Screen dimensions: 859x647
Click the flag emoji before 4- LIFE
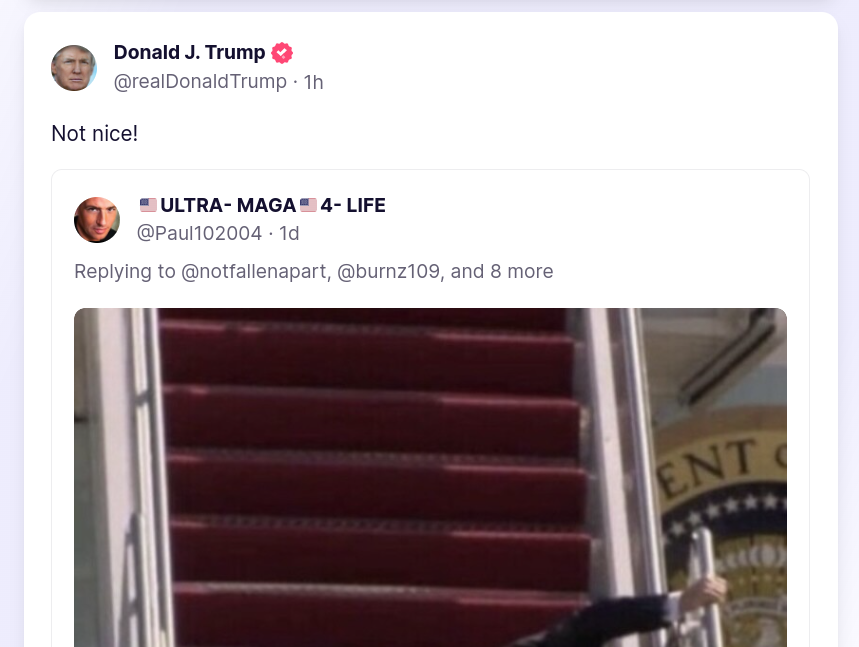pos(308,205)
